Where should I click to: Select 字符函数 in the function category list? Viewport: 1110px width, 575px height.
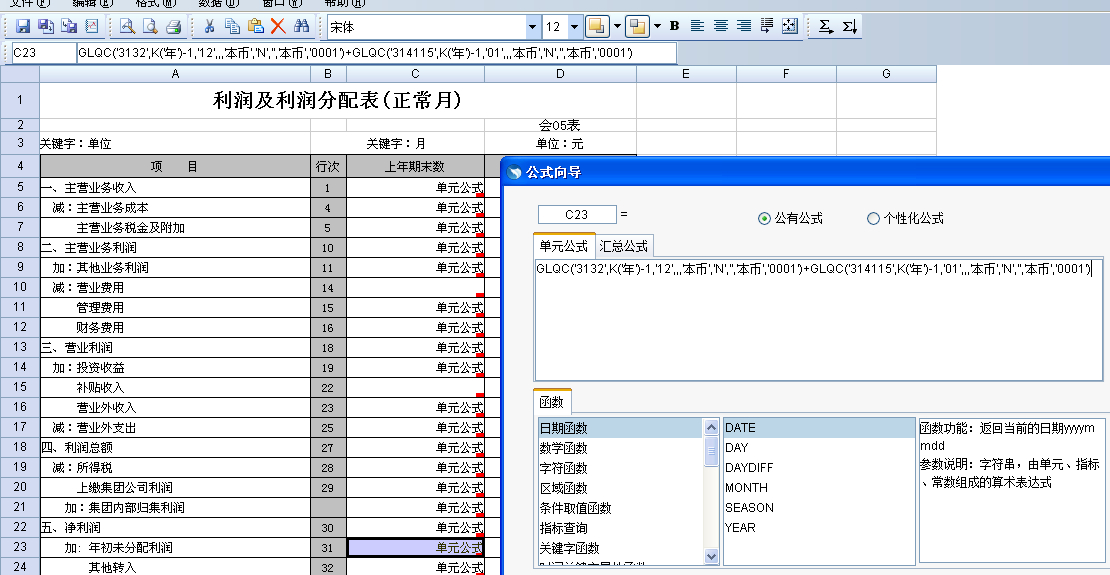(x=619, y=468)
